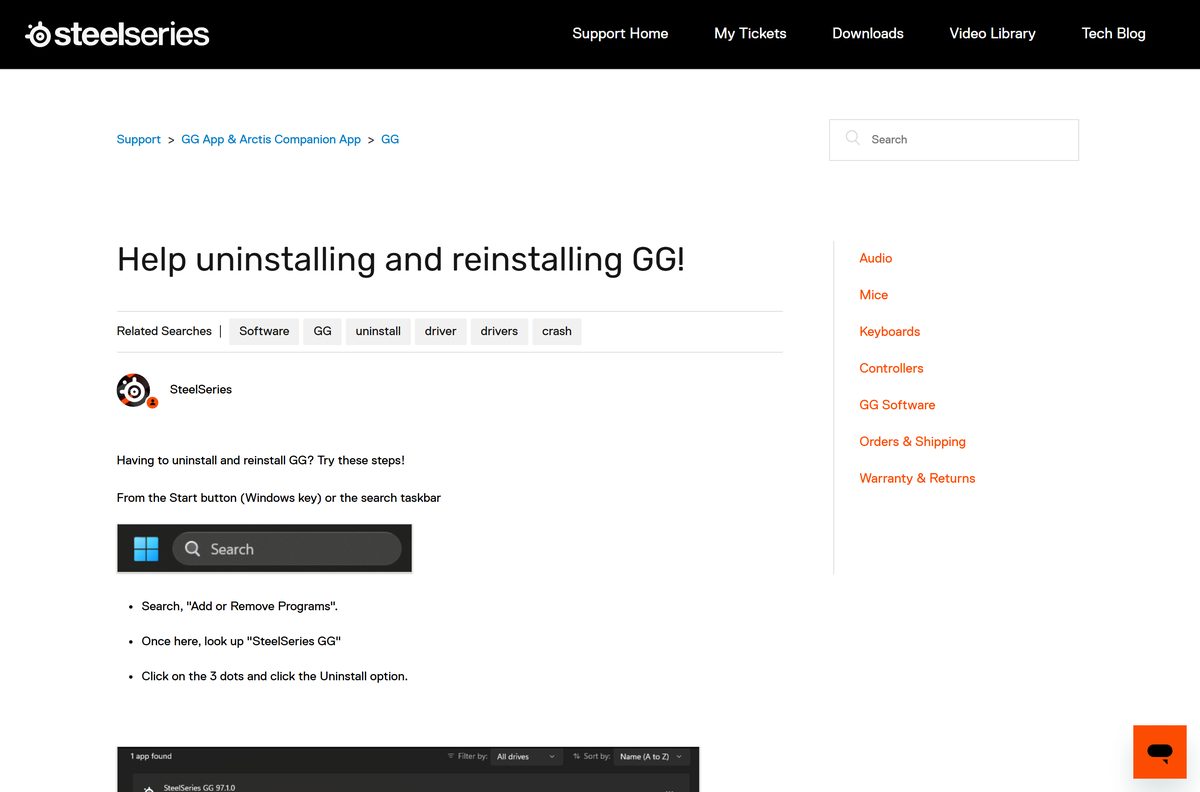Open GG App & Arctis Companion App breadcrumb
Viewport: 1200px width, 792px height.
tap(271, 139)
